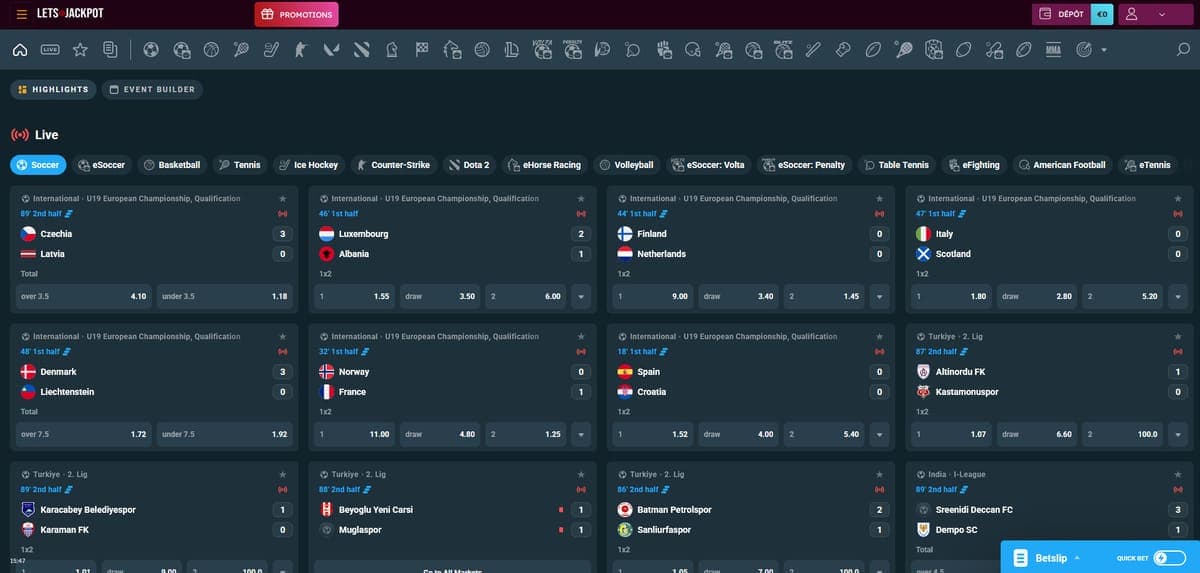Toggle the Quick Bet switch
Image resolution: width=1200 pixels, height=573 pixels.
coord(1169,558)
